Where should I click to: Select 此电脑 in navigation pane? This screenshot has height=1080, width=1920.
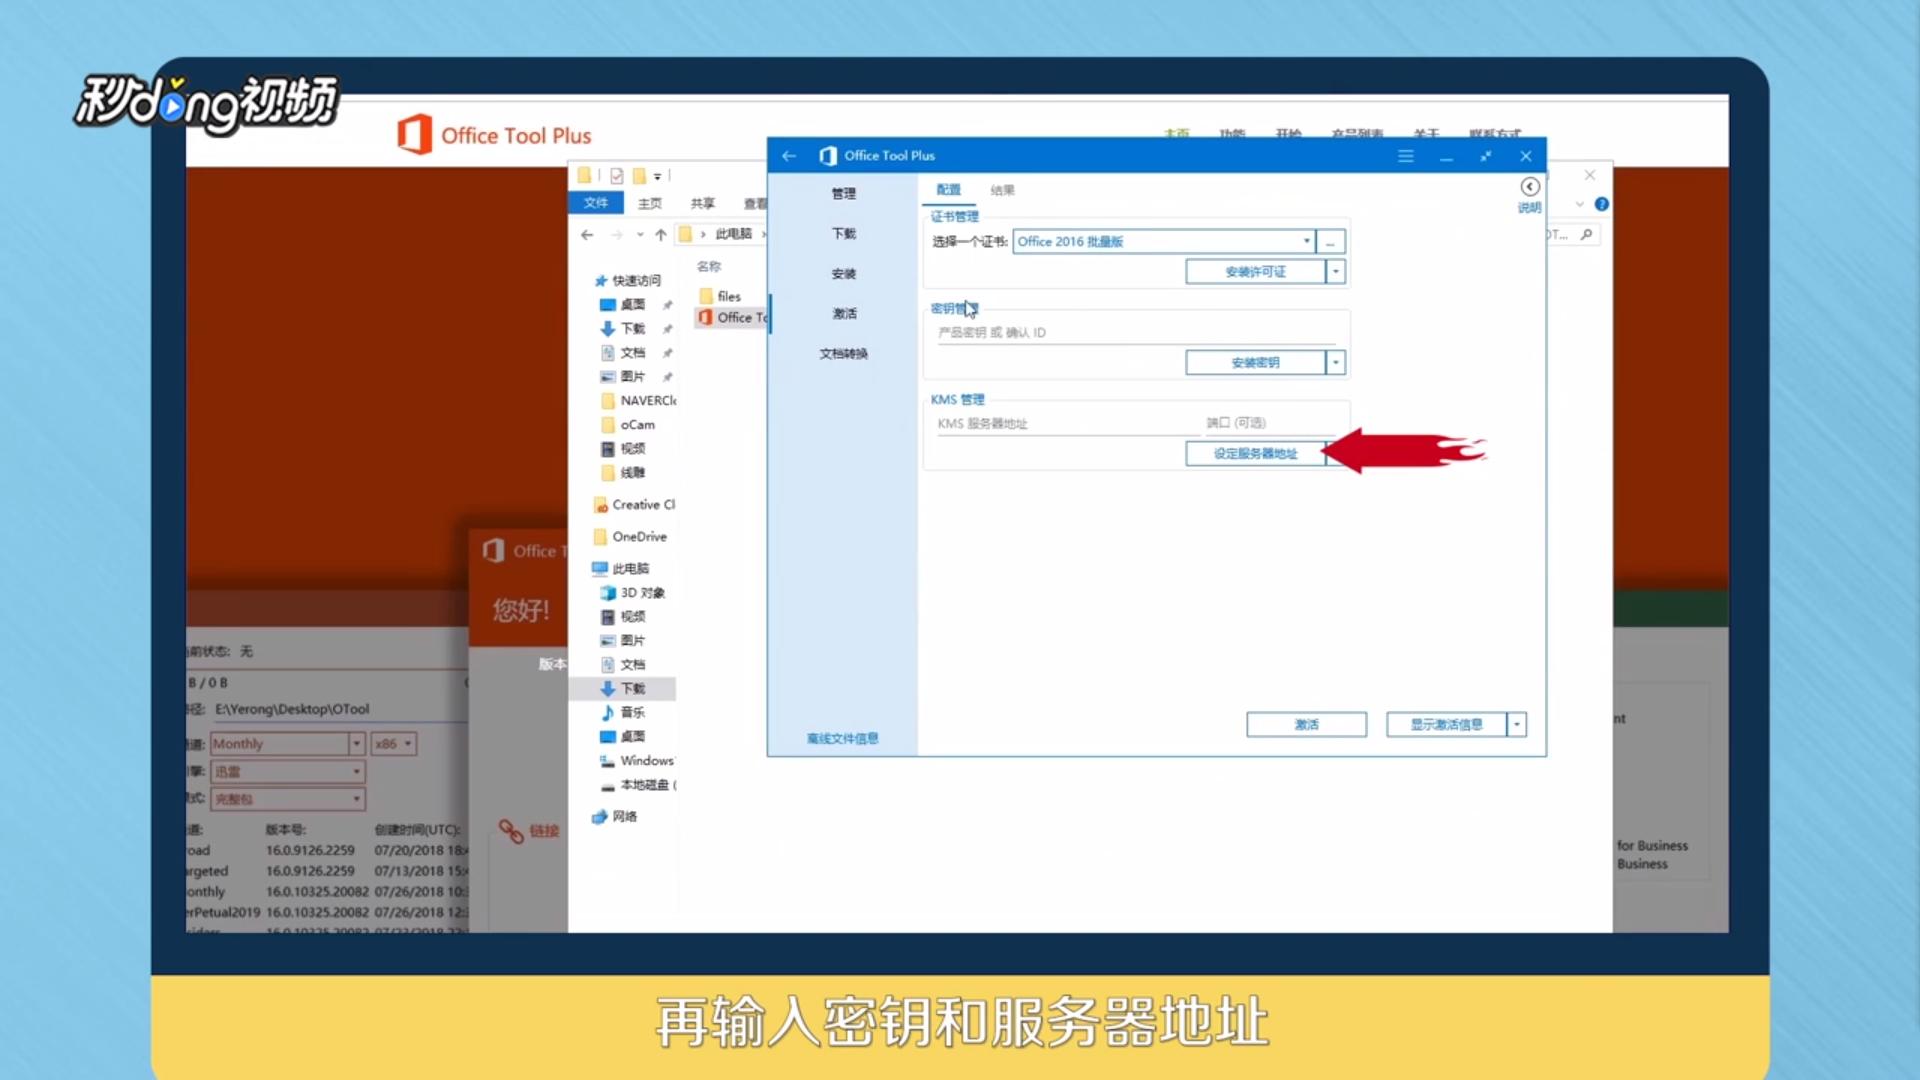[621, 569]
